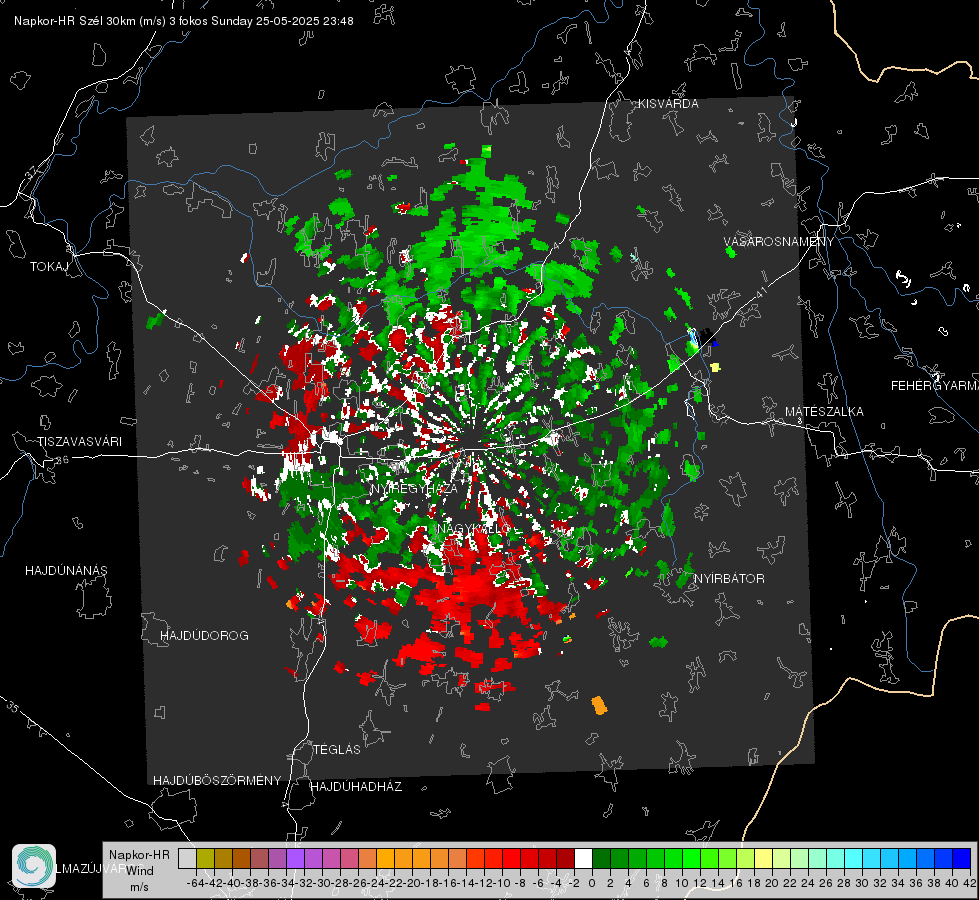The height and width of the screenshot is (900, 979).
Task: Click the FEHÉRGYARMAT city label
Action: [935, 386]
